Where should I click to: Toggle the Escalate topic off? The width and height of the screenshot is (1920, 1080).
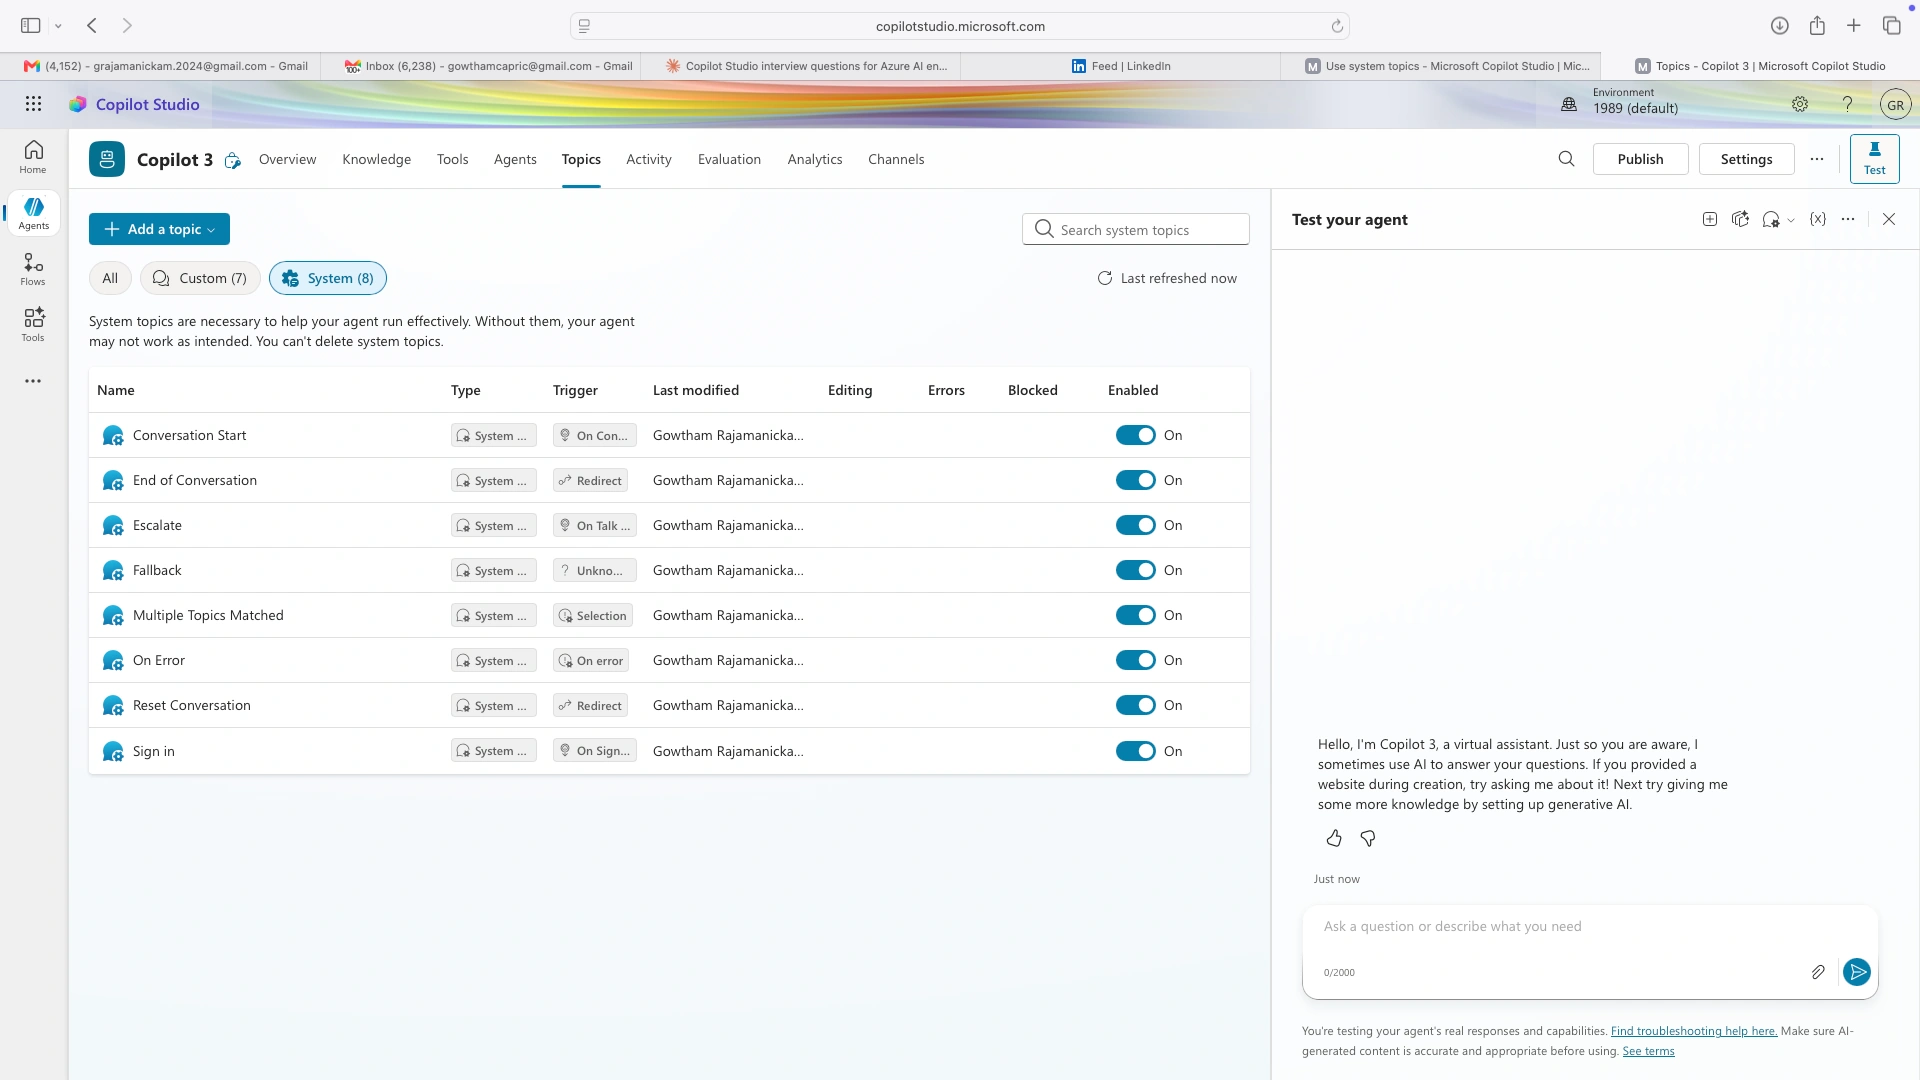click(x=1136, y=525)
